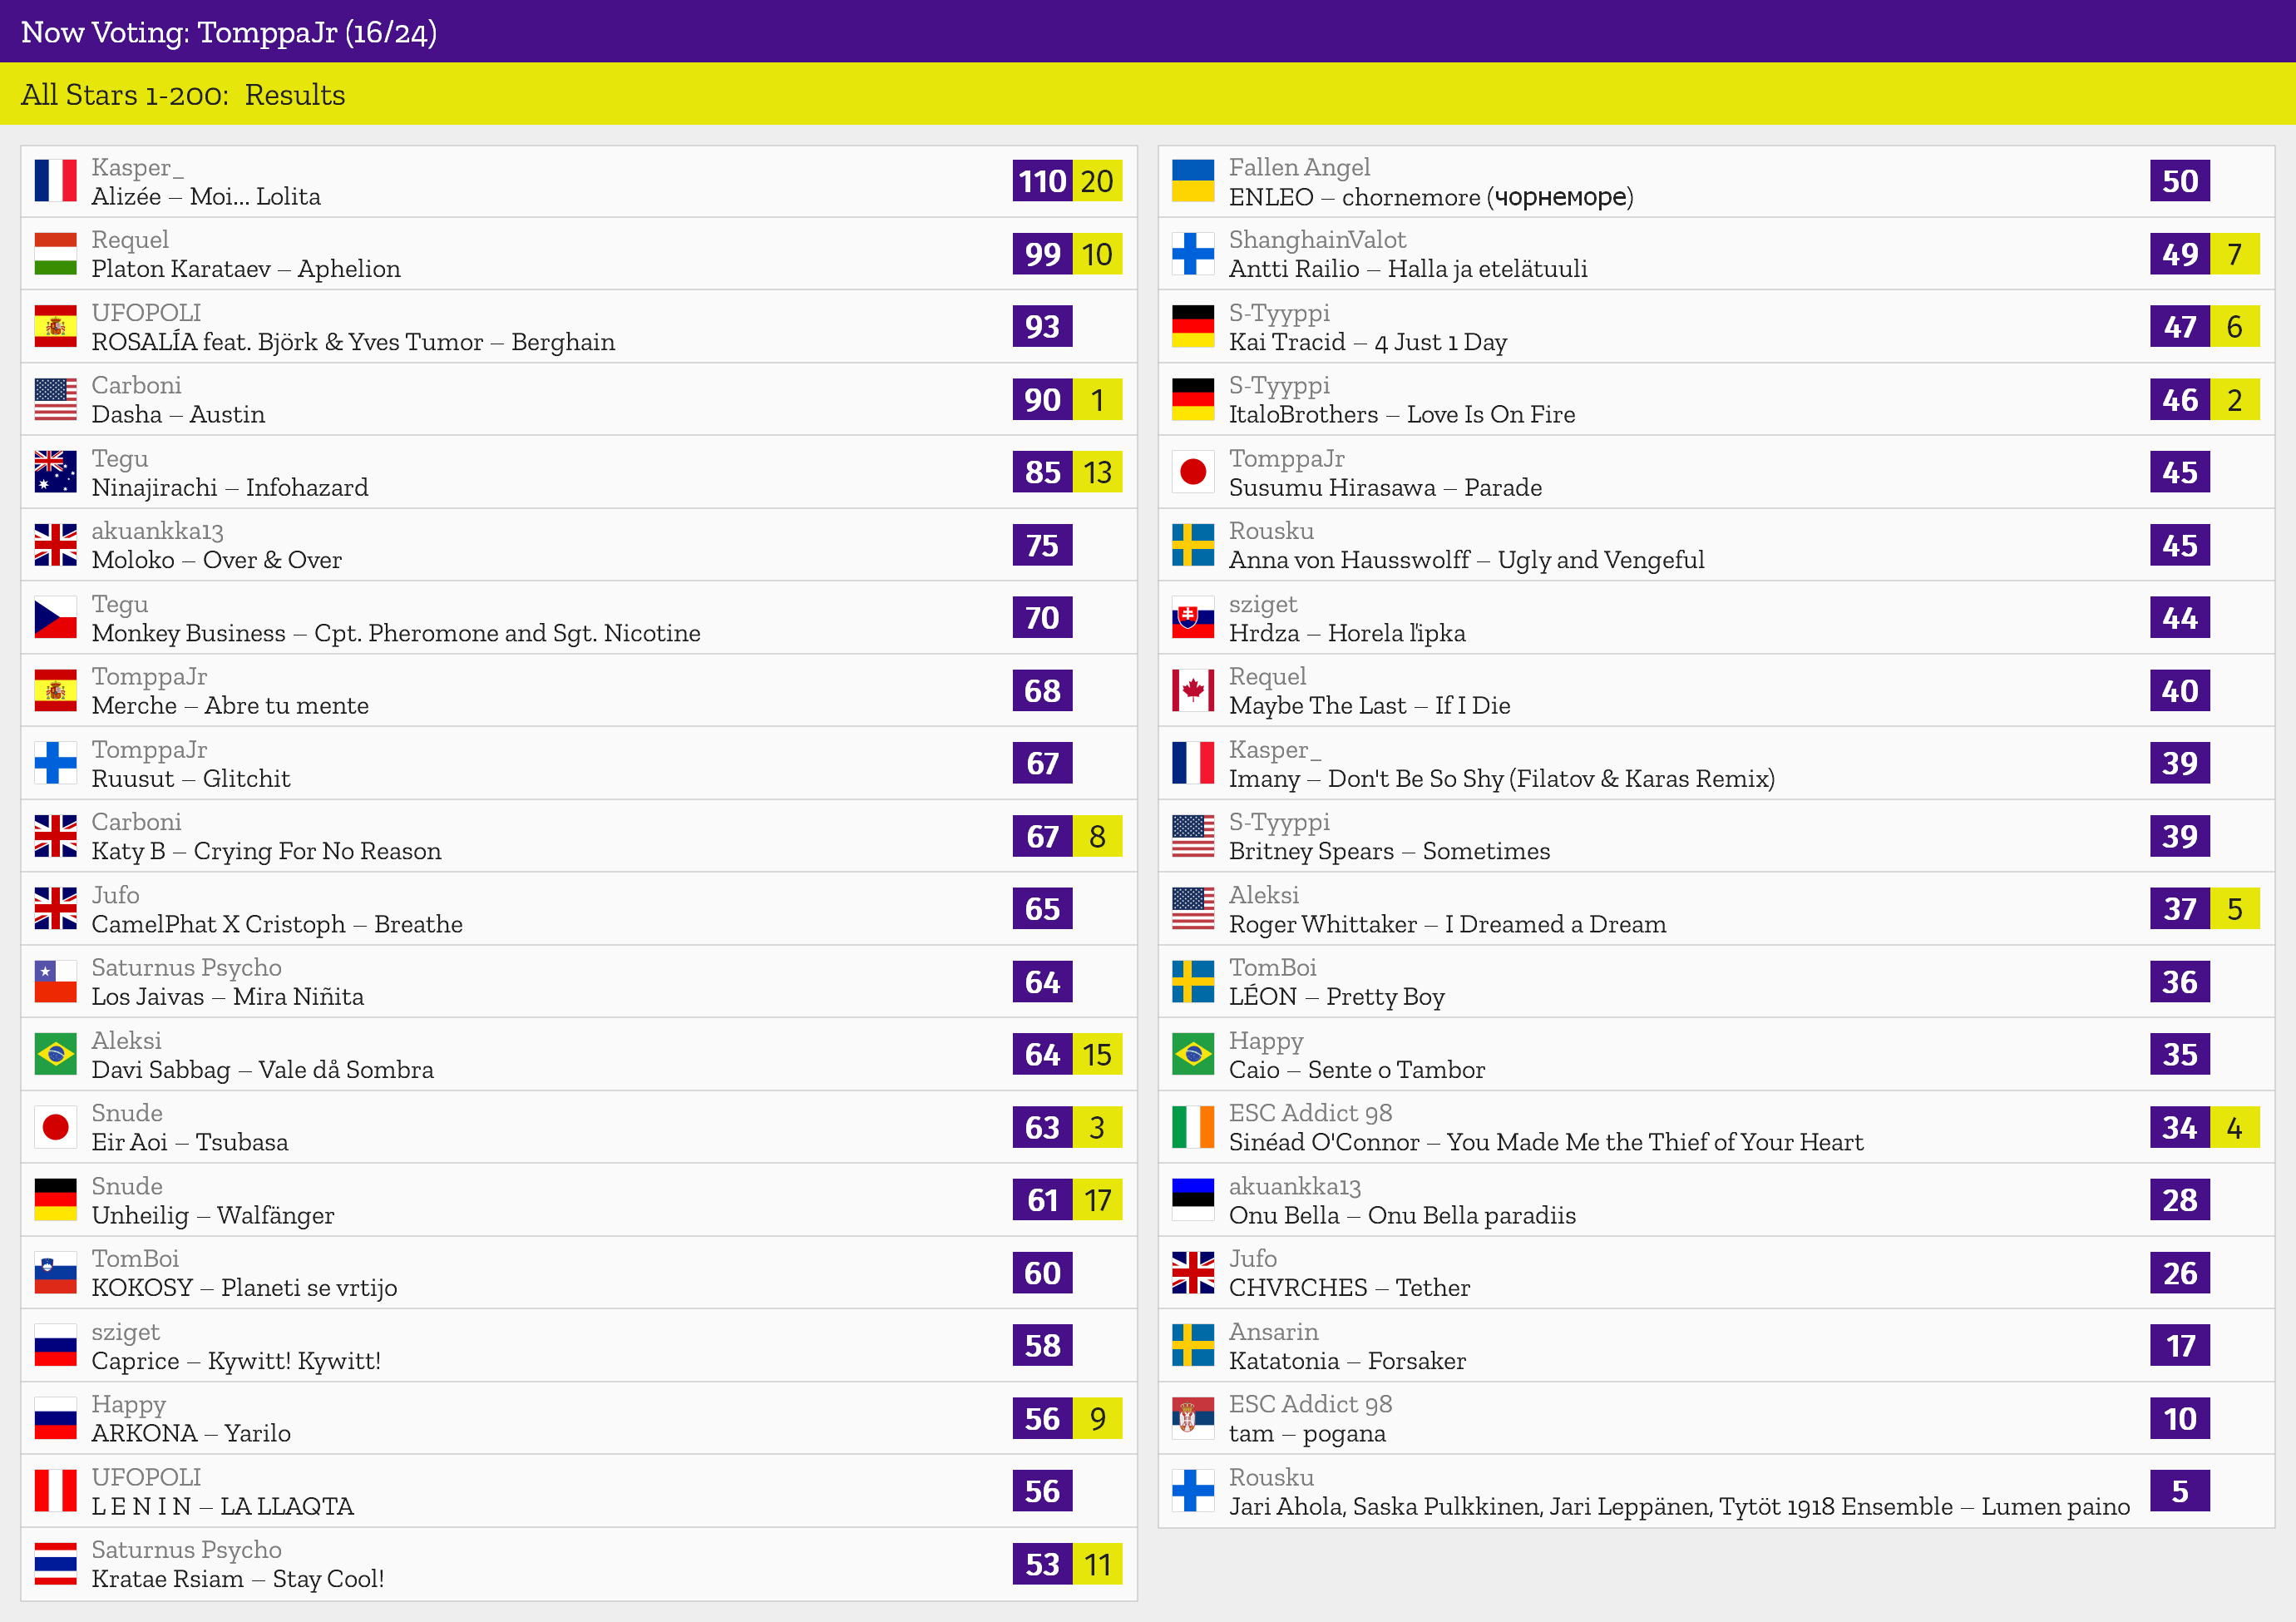
Task: Select the Swedish flag beside LÉON – Pretty Boy
Action: pos(1193,982)
